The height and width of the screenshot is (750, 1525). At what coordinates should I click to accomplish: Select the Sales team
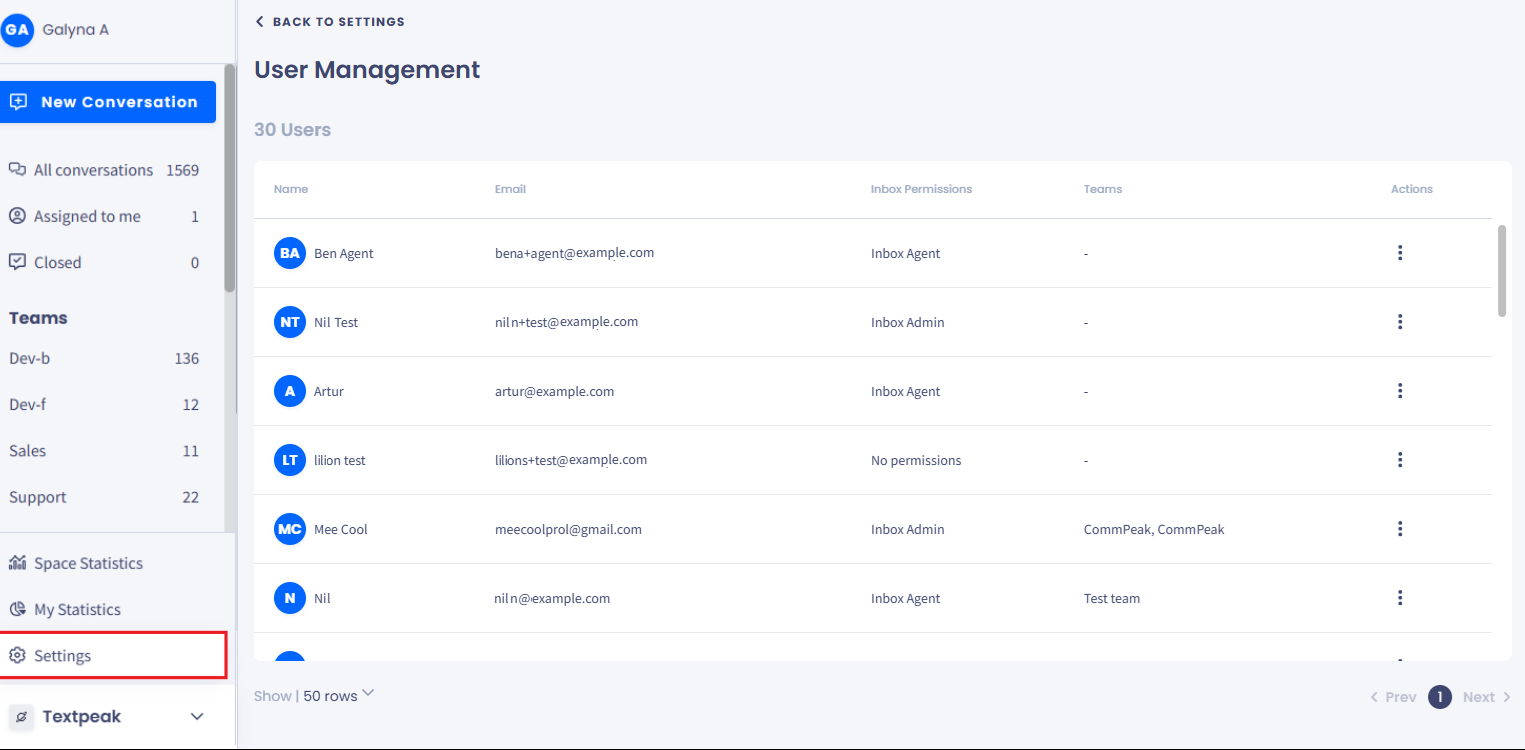tap(104, 450)
